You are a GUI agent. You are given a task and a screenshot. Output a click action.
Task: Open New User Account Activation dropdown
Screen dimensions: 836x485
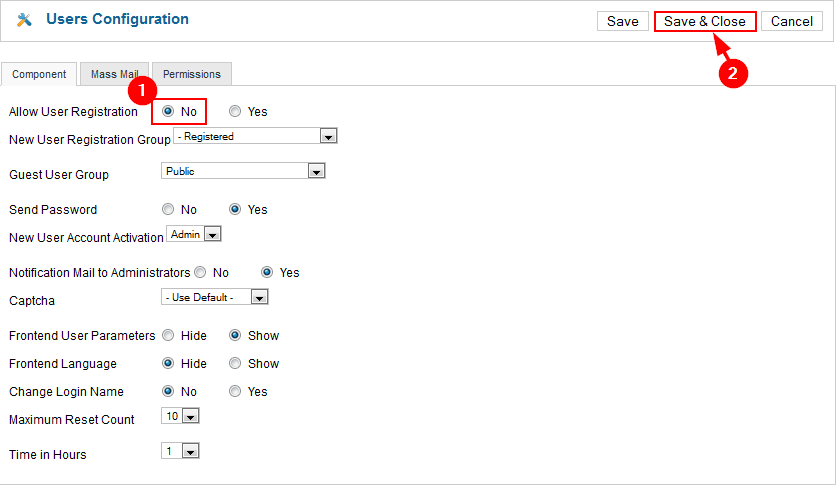pyautogui.click(x=193, y=235)
